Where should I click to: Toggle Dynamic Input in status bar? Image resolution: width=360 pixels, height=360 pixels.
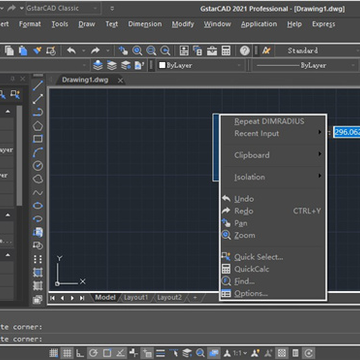pos(147,353)
